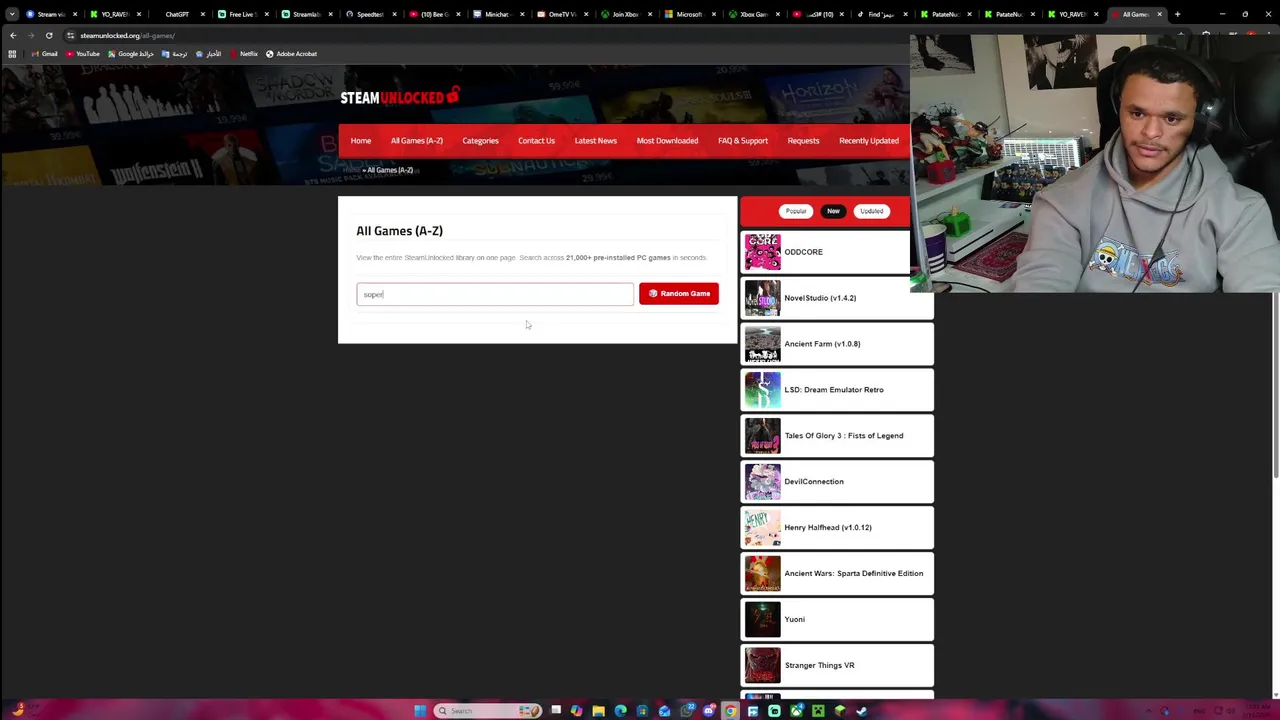
Task: Open FAQ & Support page
Action: pos(743,141)
